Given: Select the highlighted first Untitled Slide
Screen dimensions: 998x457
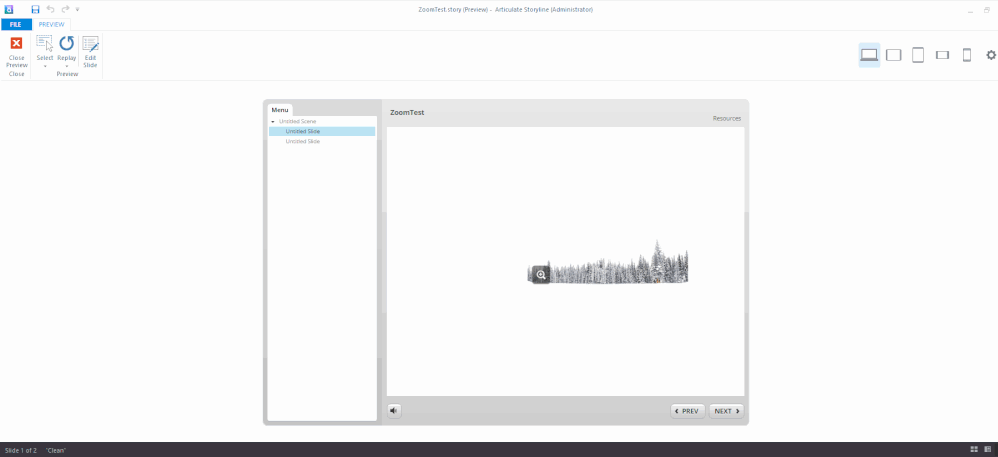Looking at the screenshot, I should (322, 131).
